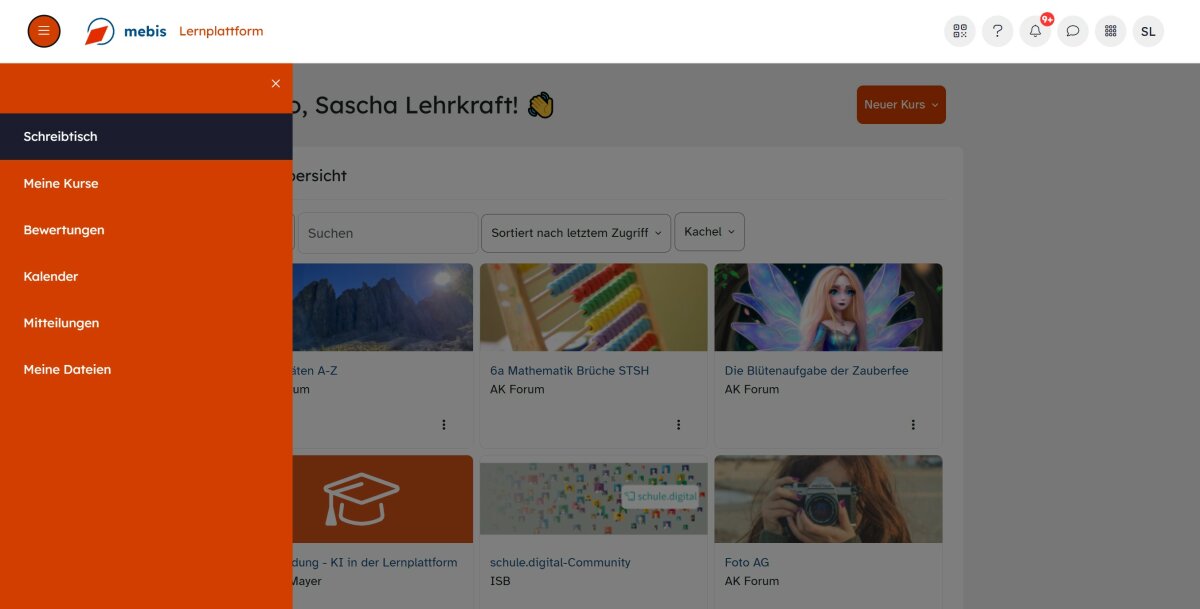
Task: Open the apps grid icon
Action: 1110,31
